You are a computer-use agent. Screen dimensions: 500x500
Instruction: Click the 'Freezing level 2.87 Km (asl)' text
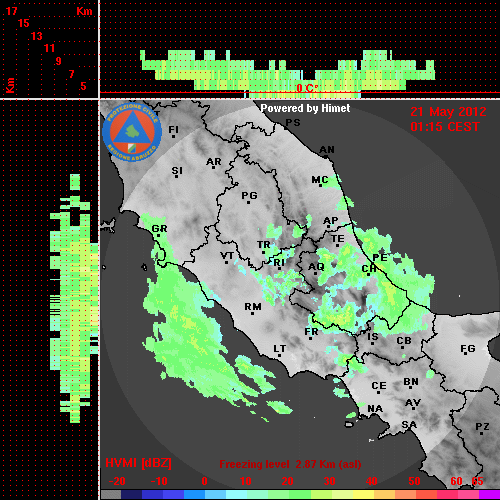click(290, 464)
